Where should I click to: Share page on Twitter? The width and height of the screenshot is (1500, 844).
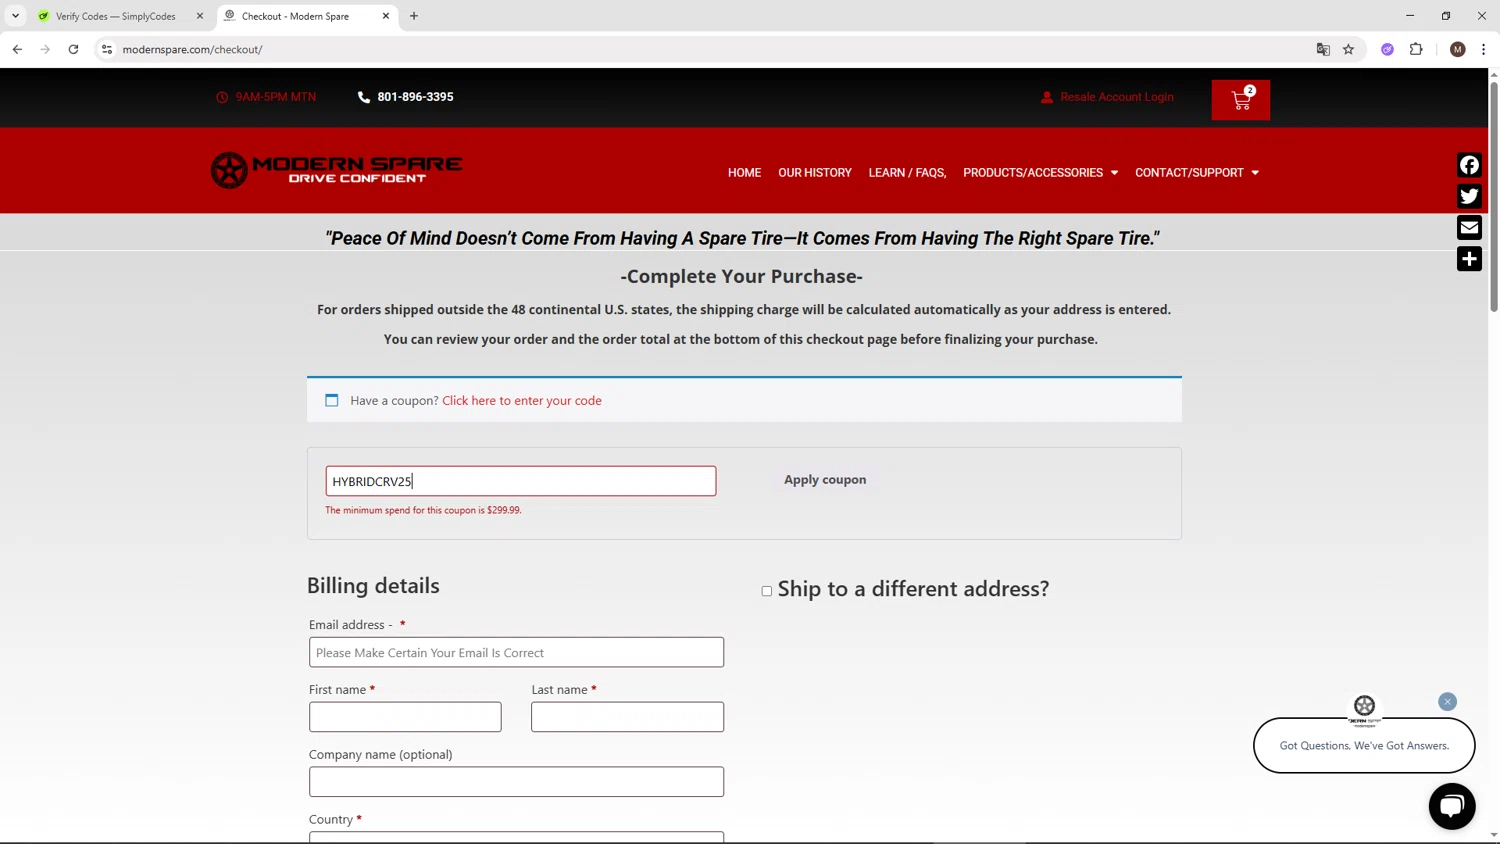pos(1469,196)
